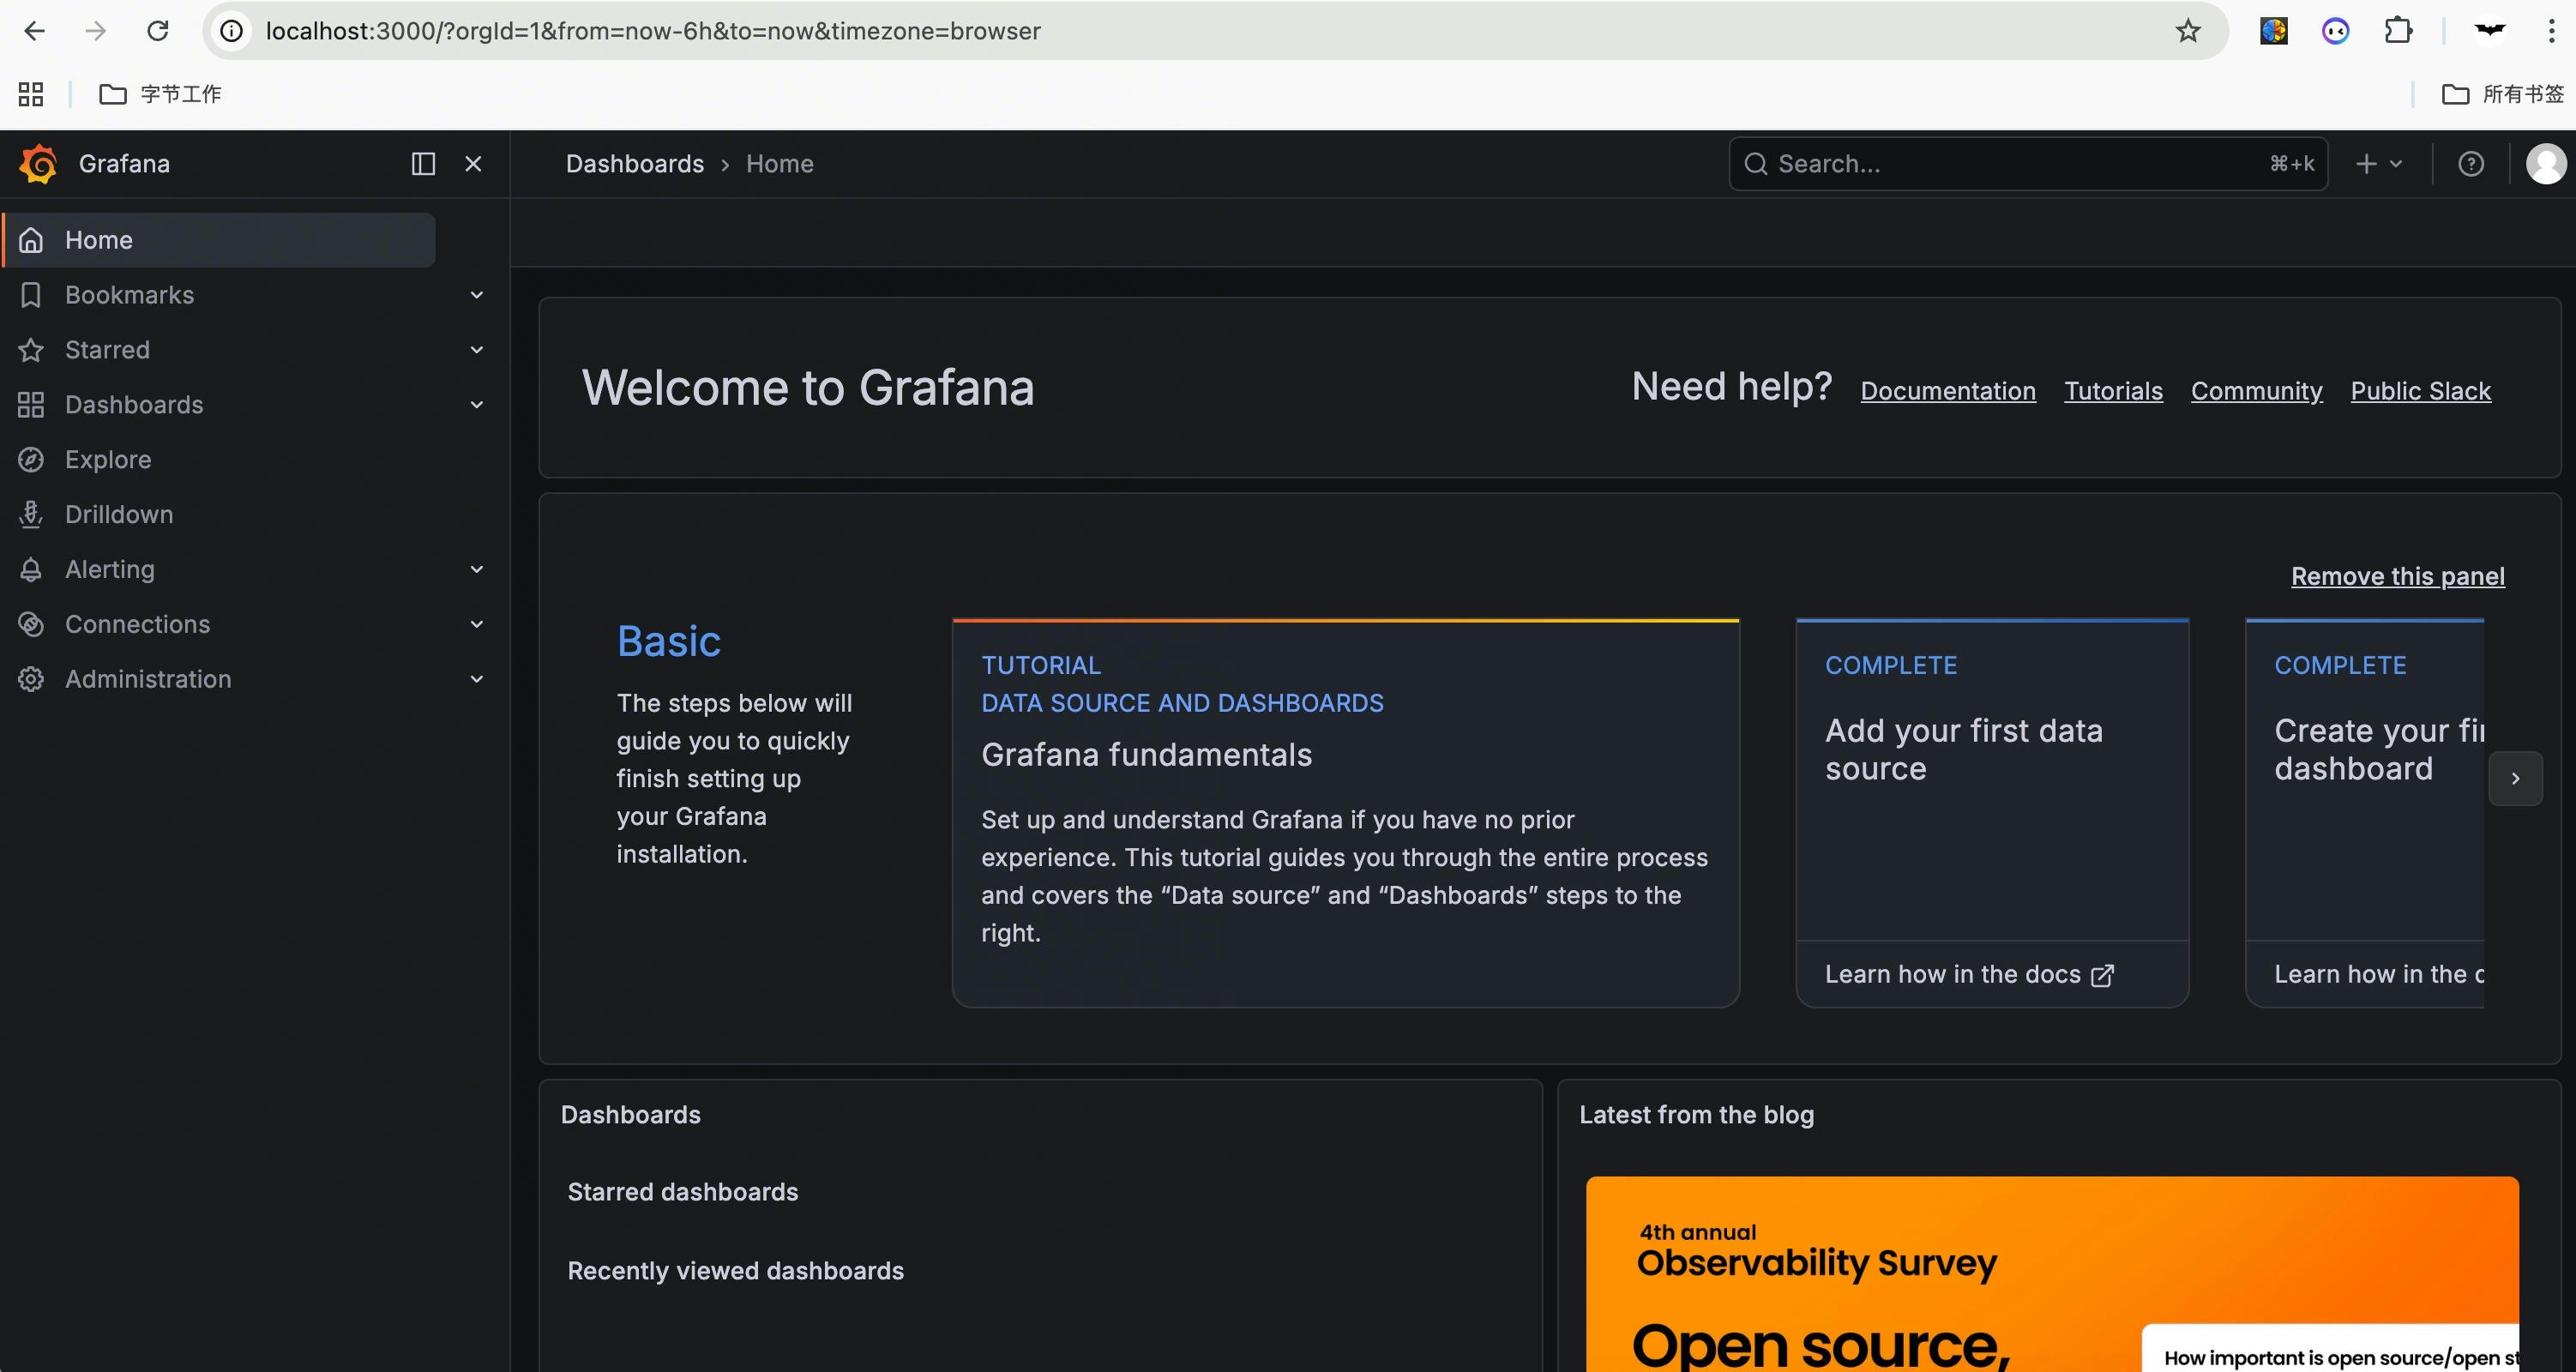Click Dashboards in the breadcrumb
The height and width of the screenshot is (1372, 2576).
(634, 164)
